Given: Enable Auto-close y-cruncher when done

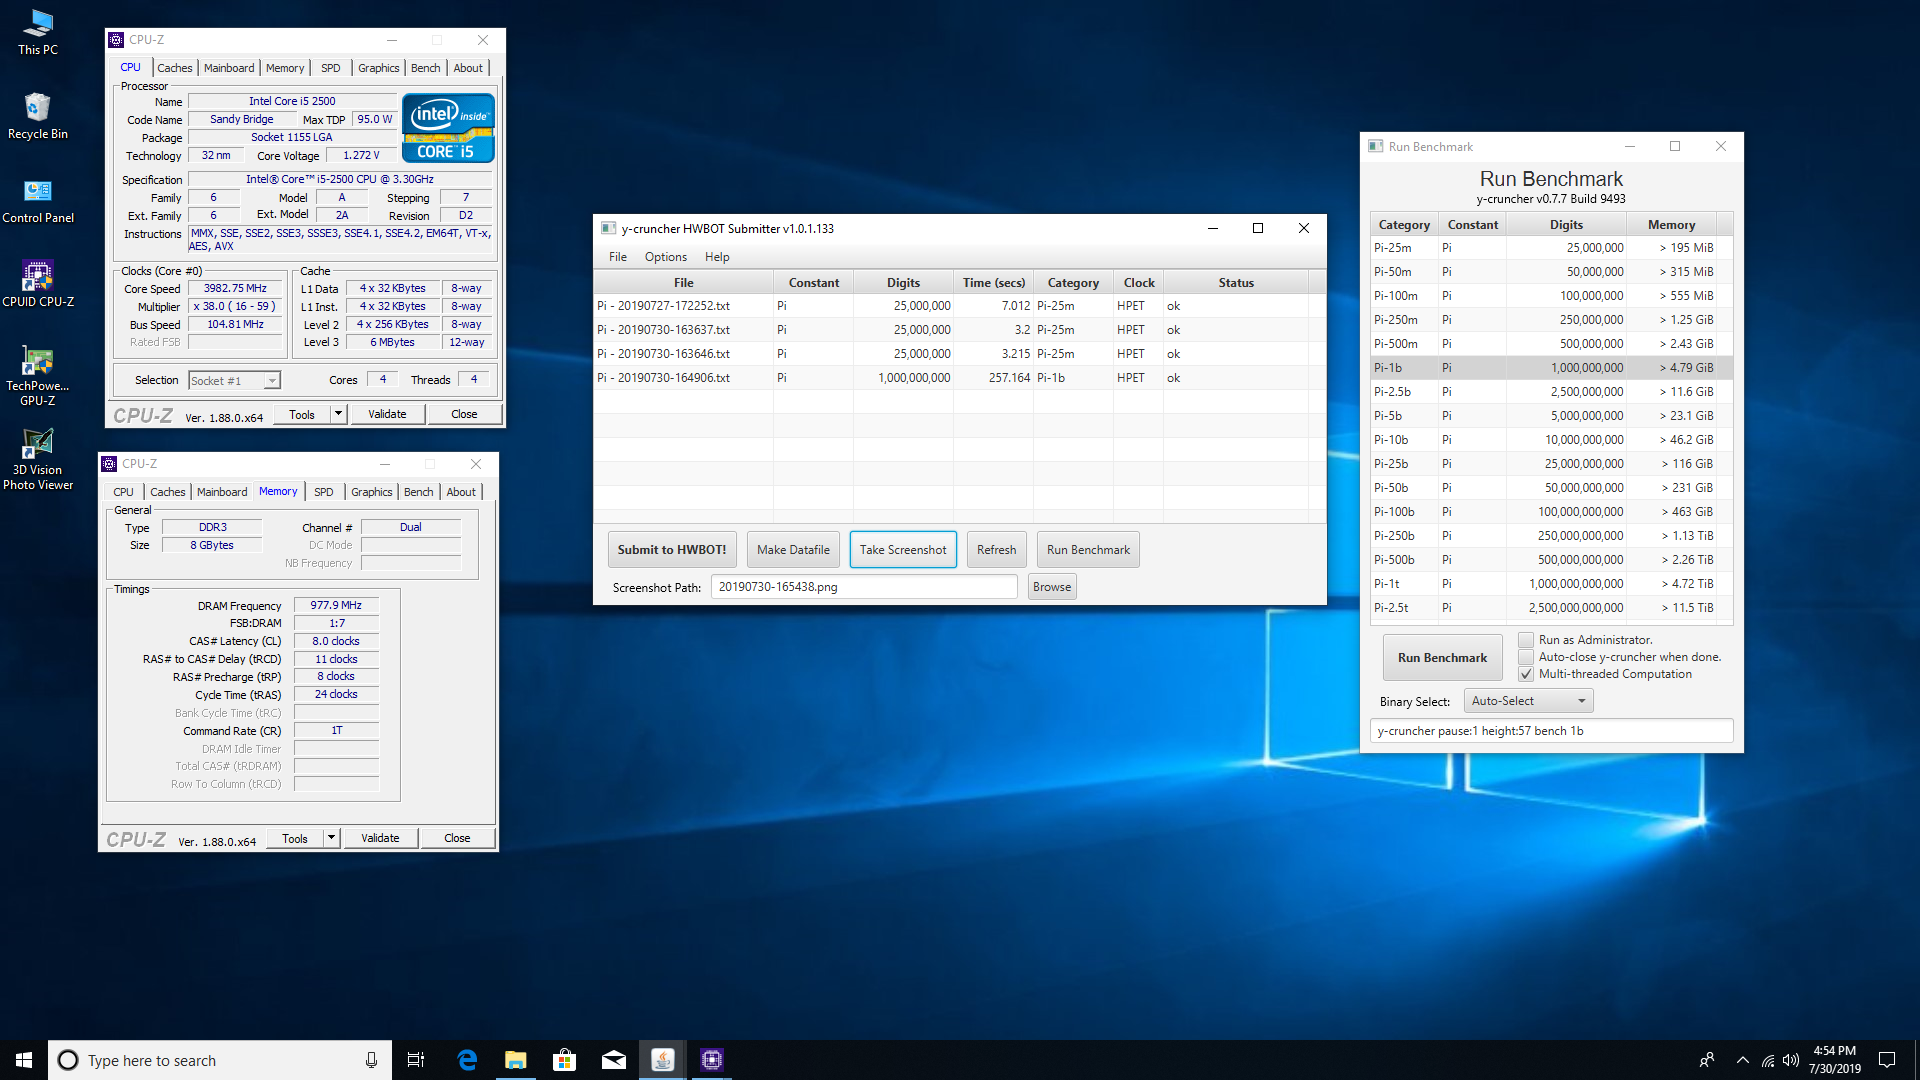Looking at the screenshot, I should pos(1526,657).
